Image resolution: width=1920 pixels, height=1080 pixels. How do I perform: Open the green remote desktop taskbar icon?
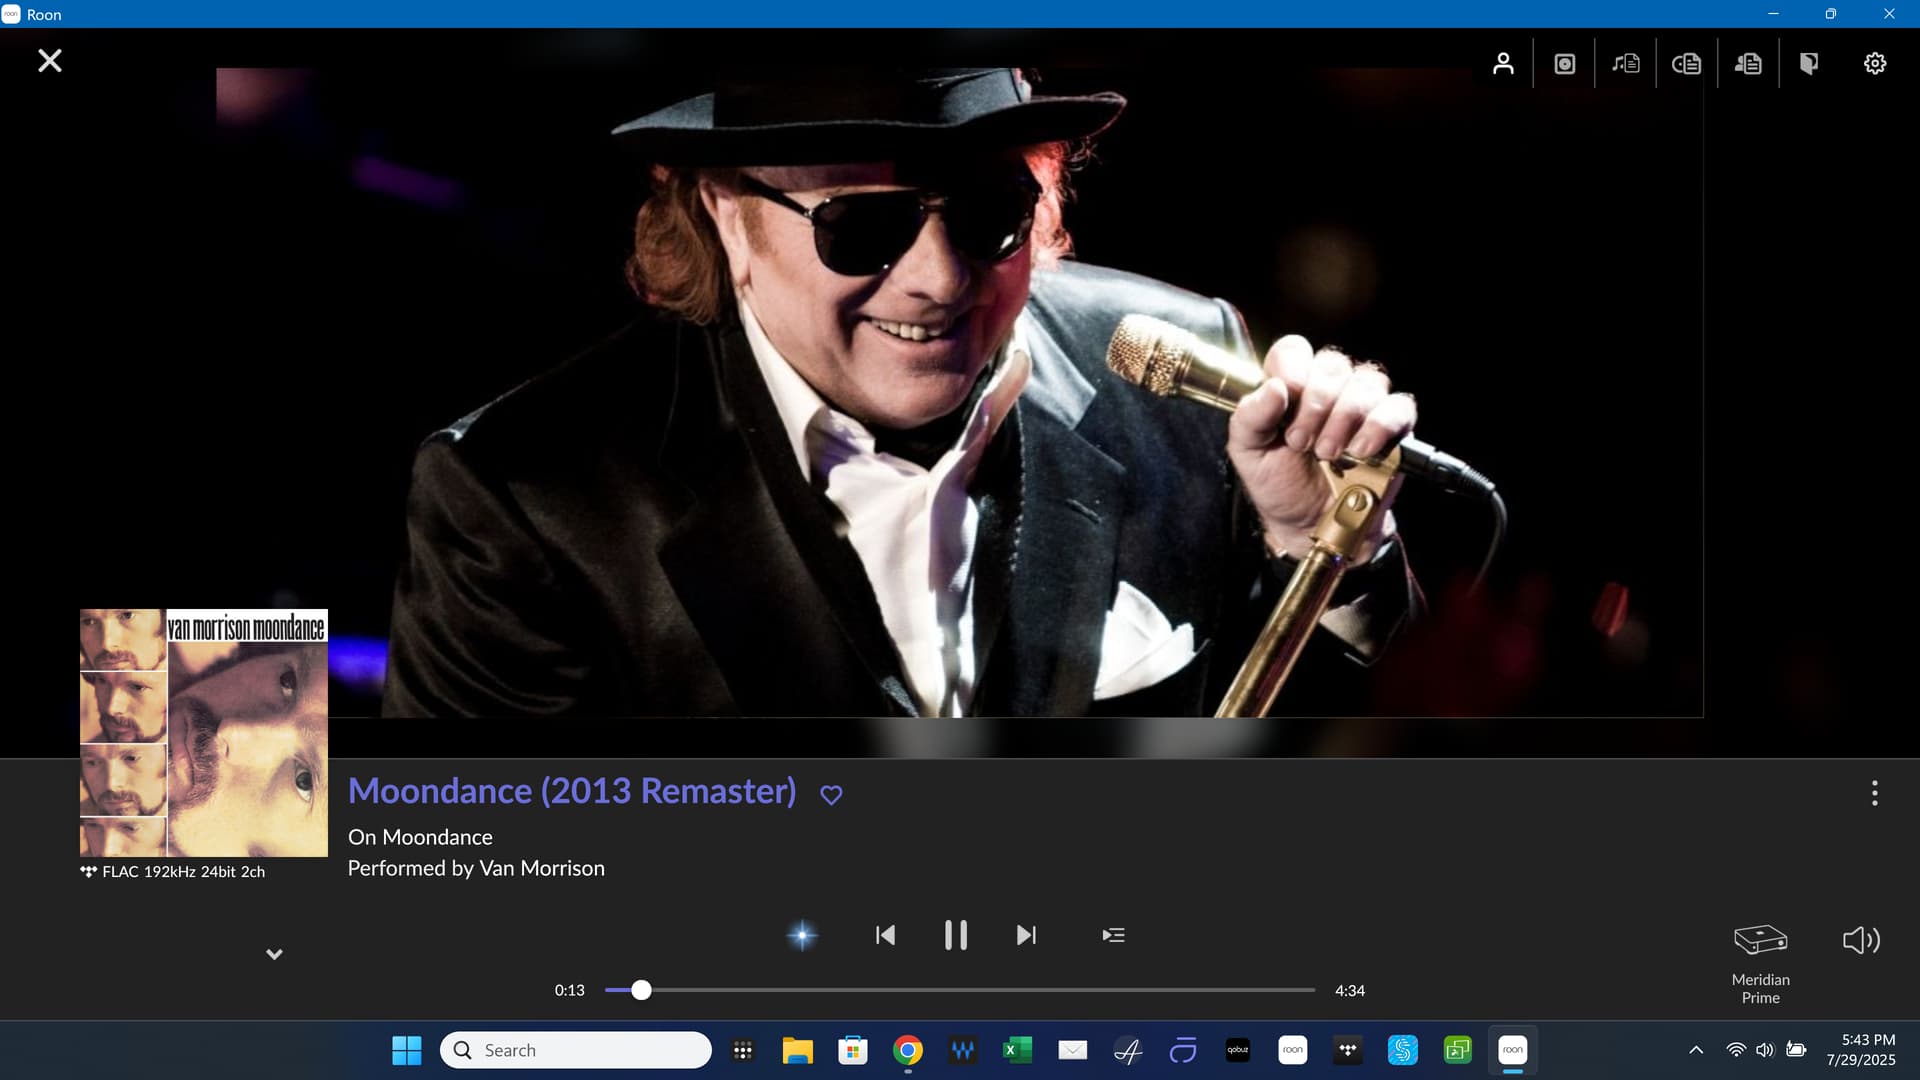[x=1458, y=1050]
